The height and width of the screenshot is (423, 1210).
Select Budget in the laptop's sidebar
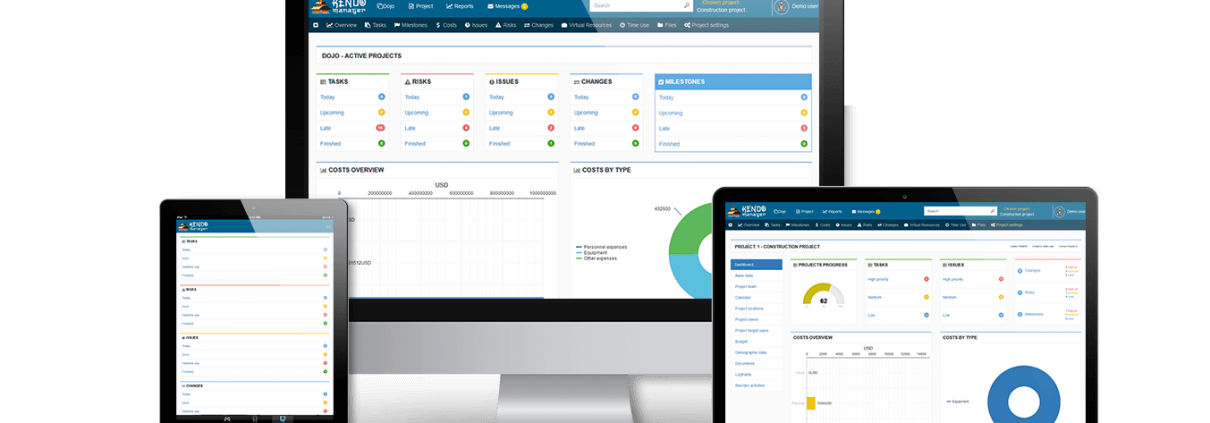(741, 341)
